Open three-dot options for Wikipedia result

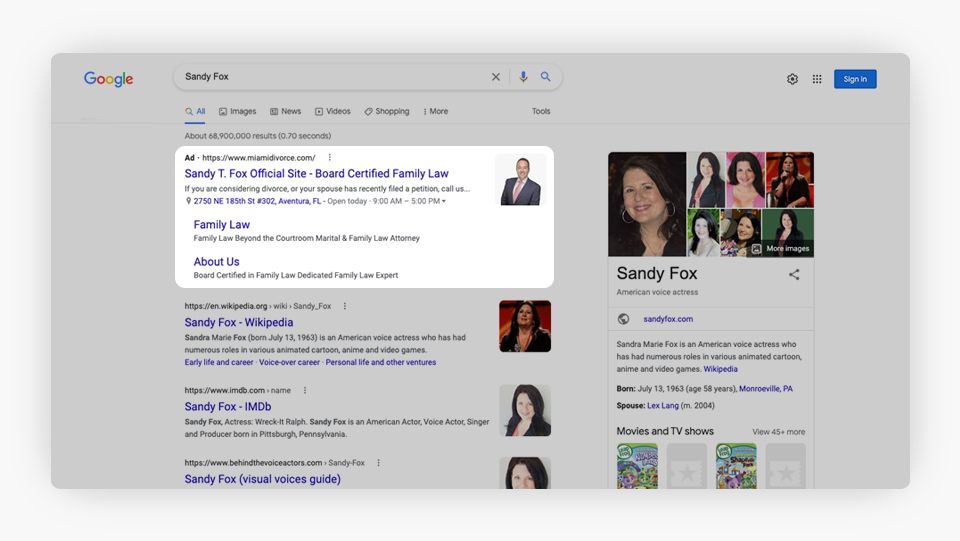[345, 306]
